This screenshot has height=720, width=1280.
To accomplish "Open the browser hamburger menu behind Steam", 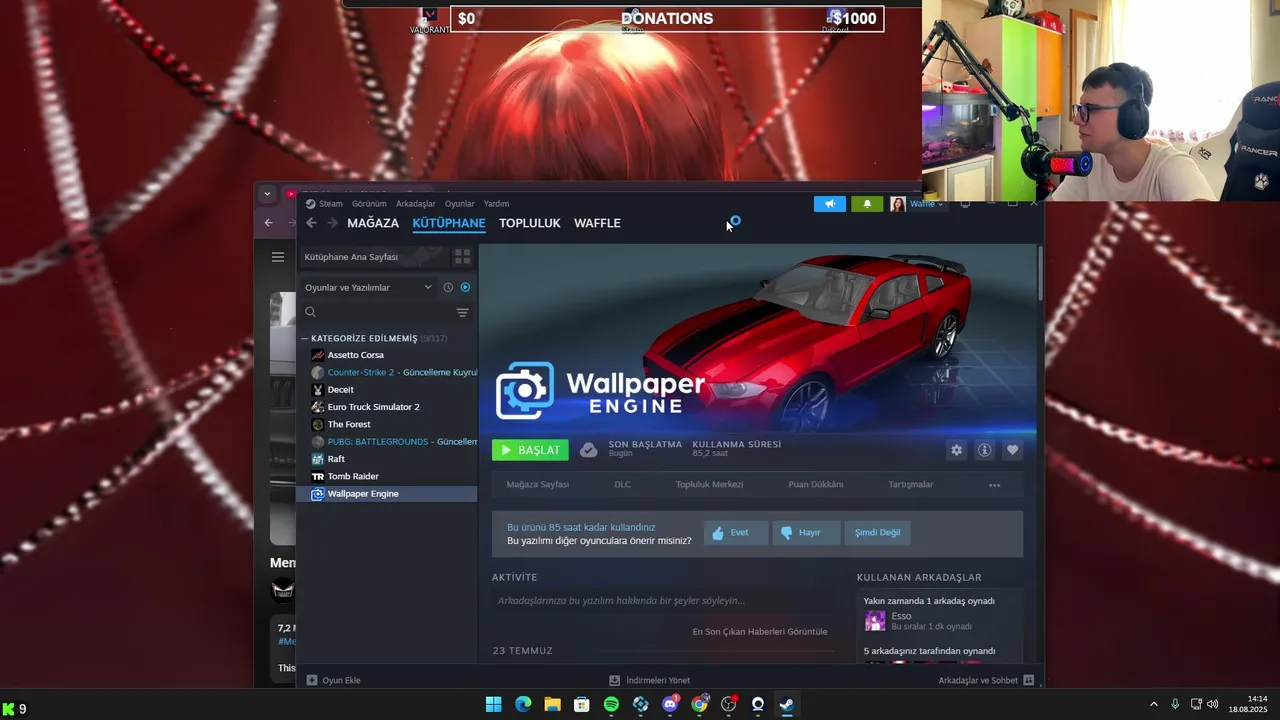I will pyautogui.click(x=278, y=257).
